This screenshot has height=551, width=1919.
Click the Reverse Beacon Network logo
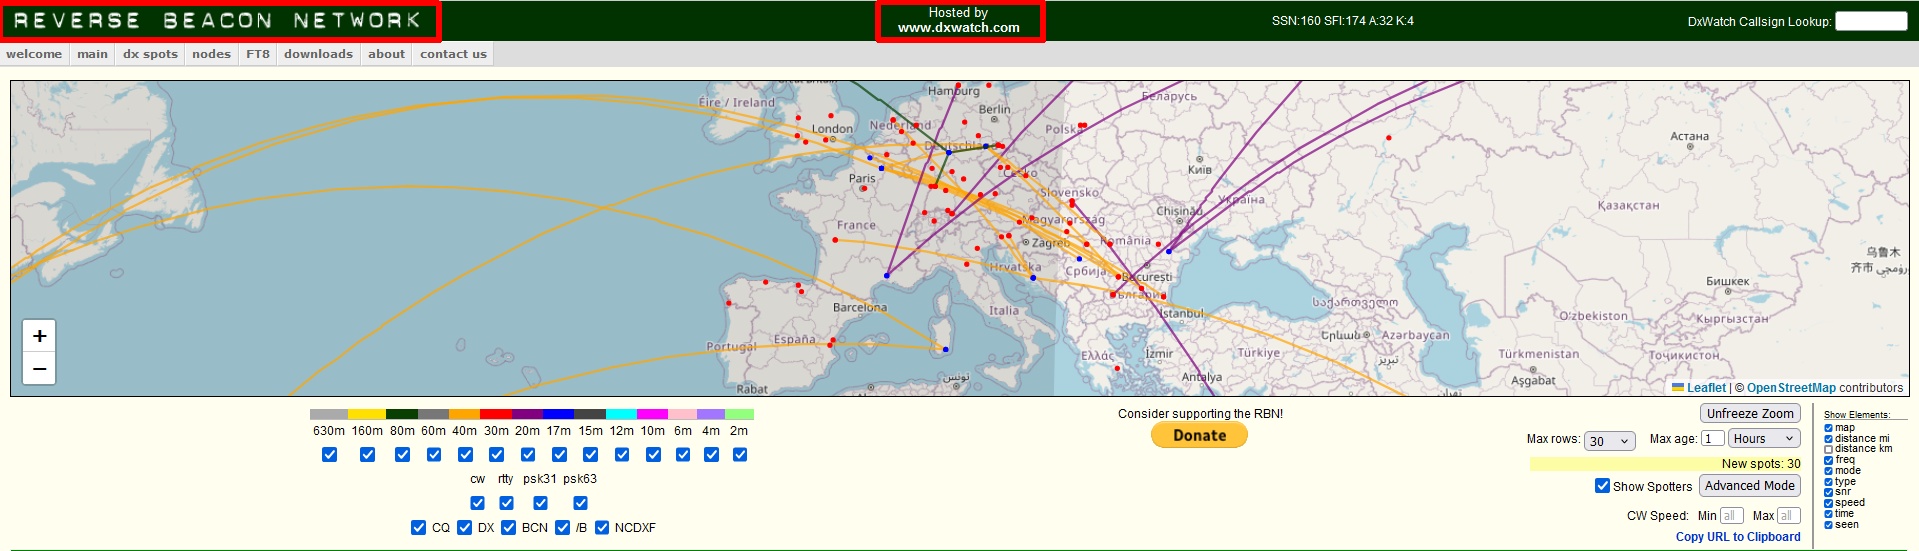(x=219, y=21)
